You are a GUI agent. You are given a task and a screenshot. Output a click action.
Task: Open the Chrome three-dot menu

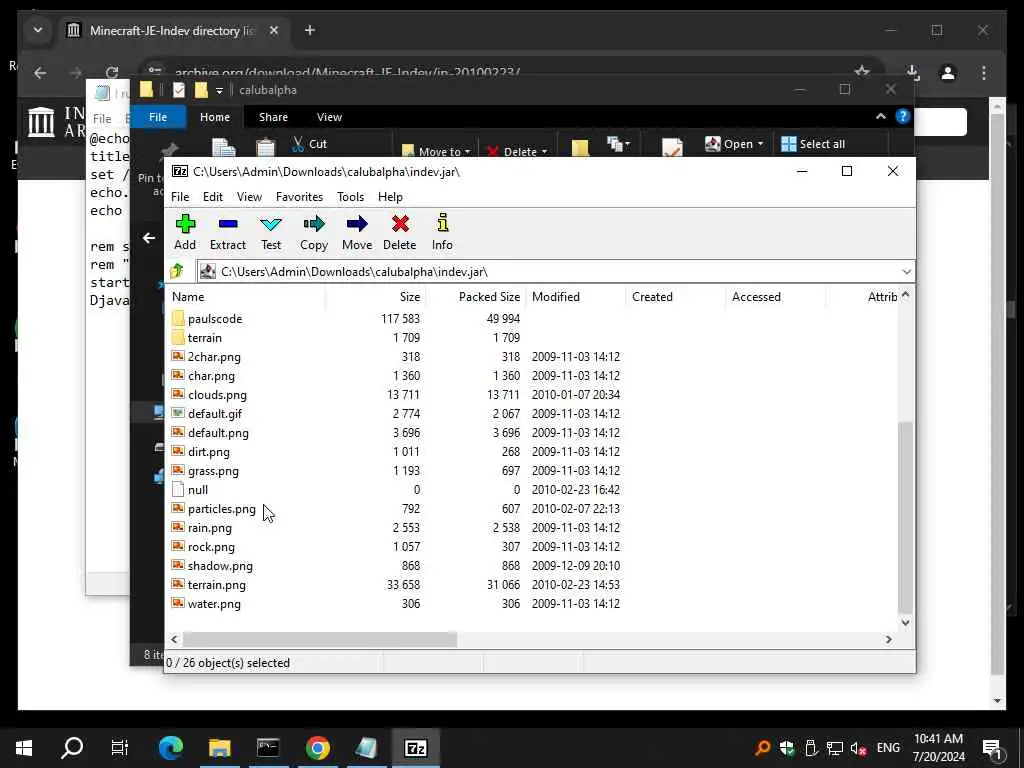click(984, 73)
